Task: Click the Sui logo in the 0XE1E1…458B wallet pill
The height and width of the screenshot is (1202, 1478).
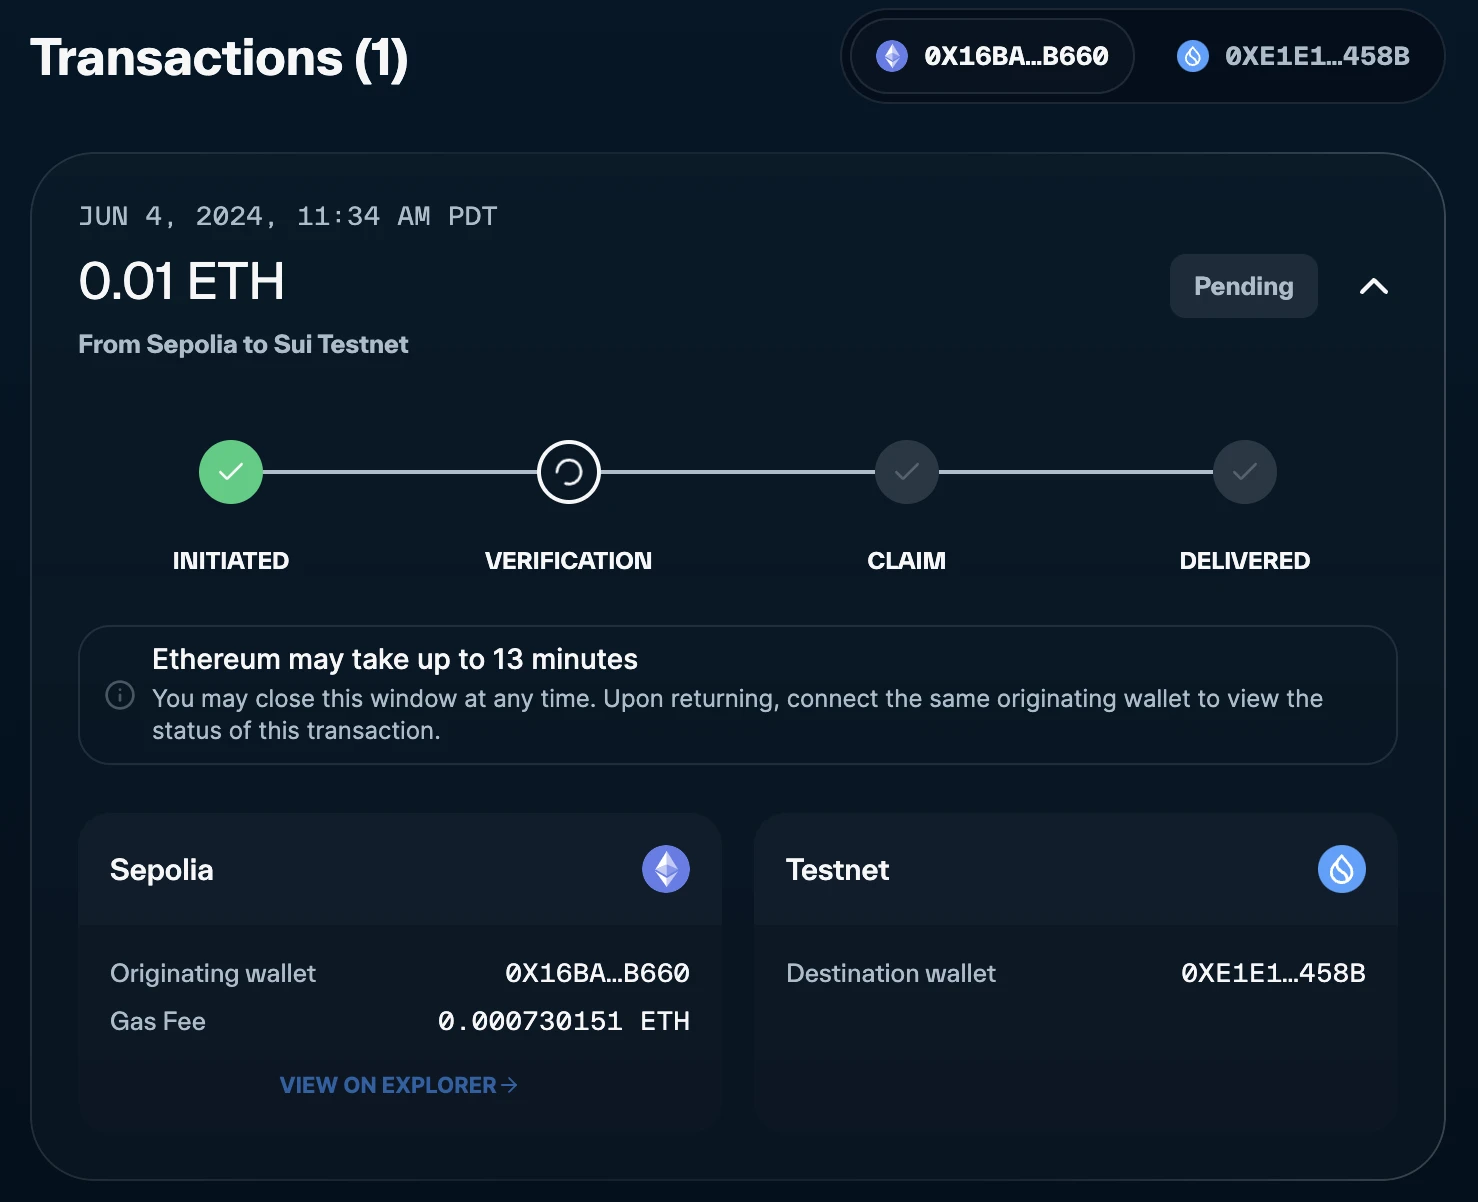Action: coord(1192,56)
